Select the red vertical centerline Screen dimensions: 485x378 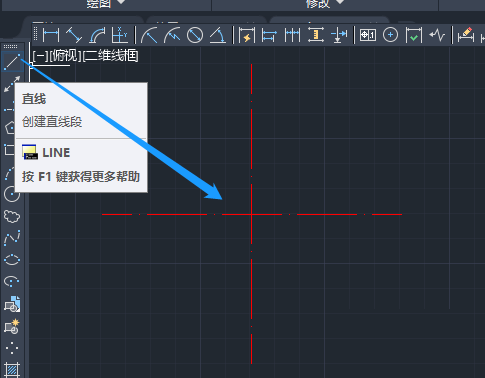[x=251, y=214]
